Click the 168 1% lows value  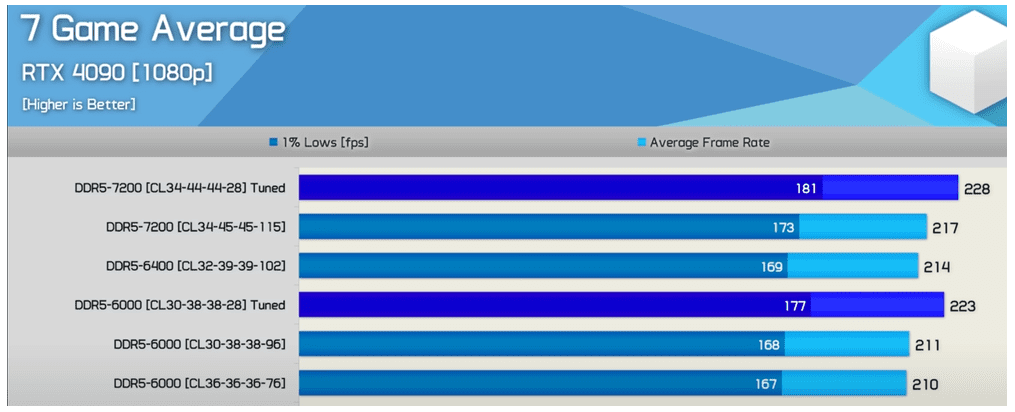769,345
